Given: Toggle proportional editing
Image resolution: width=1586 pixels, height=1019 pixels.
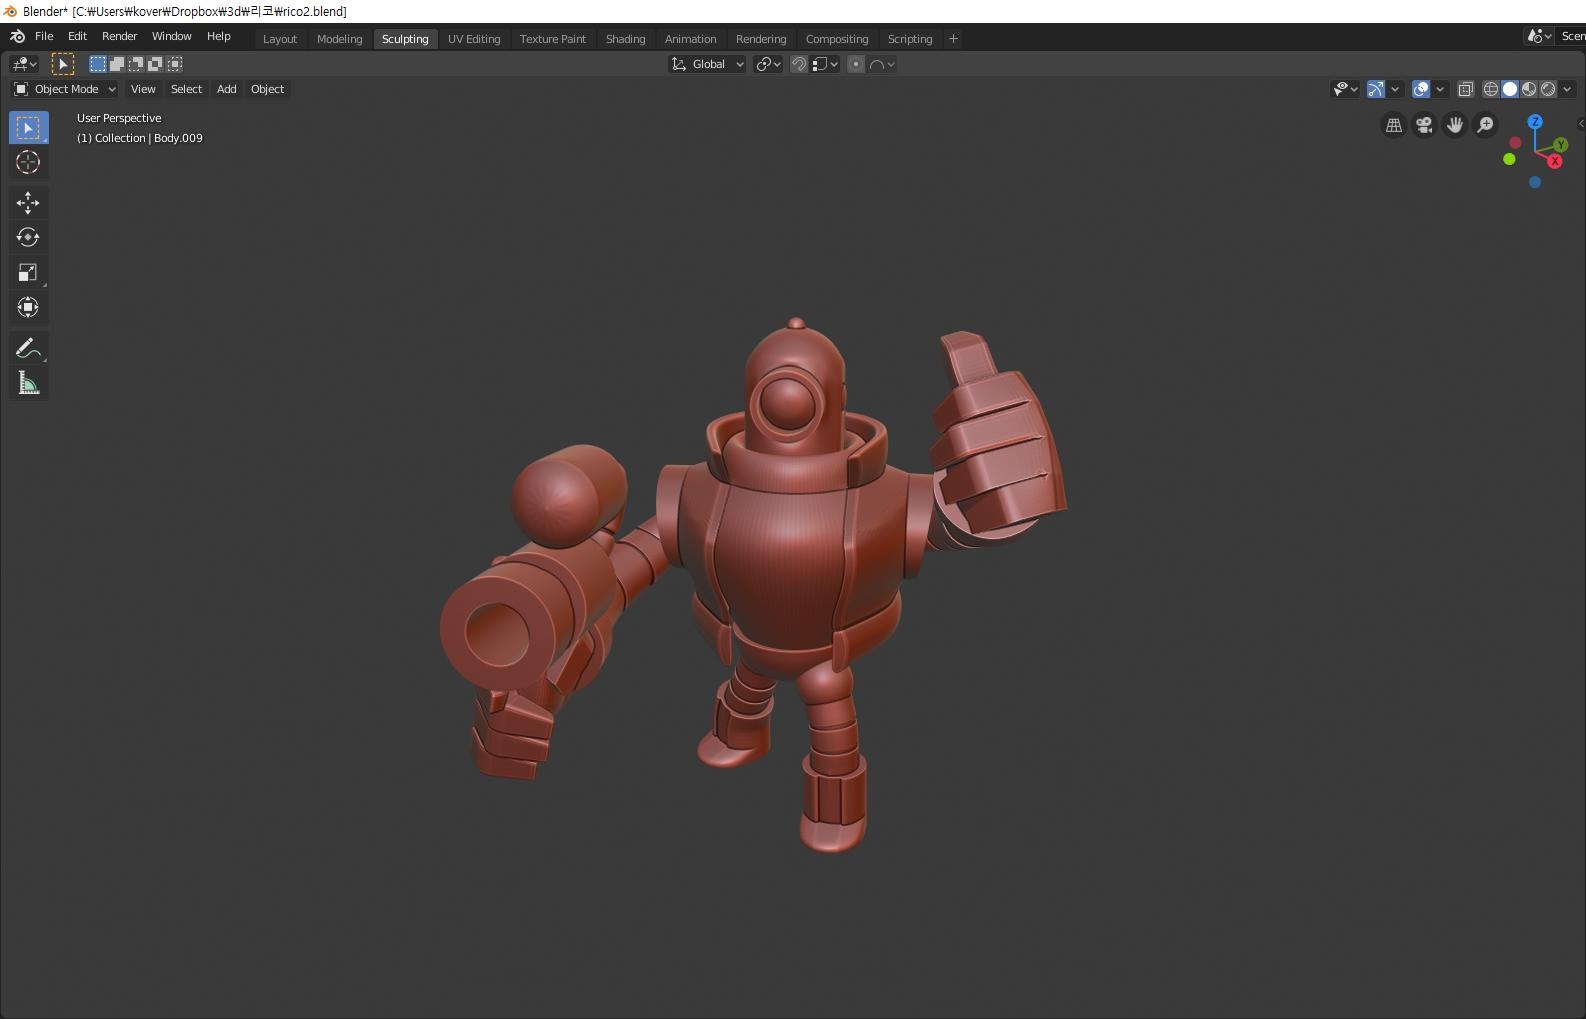Looking at the screenshot, I should coord(856,64).
